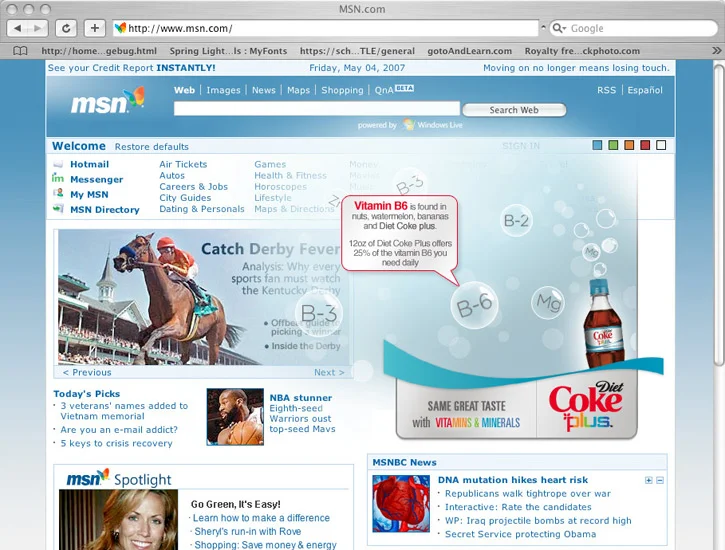
Task: Show more bookmarks with double chevron
Action: click(716, 50)
